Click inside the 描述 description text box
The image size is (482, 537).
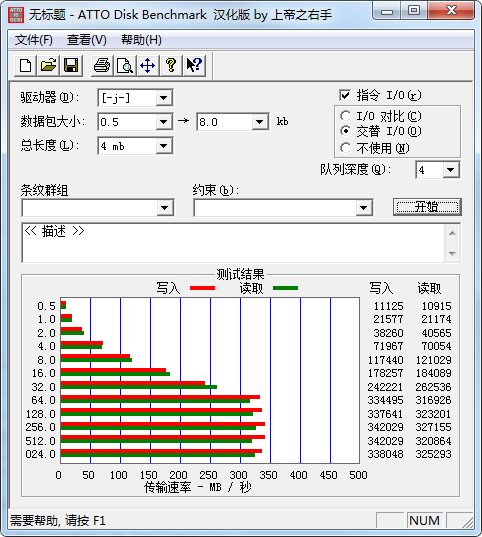click(233, 243)
